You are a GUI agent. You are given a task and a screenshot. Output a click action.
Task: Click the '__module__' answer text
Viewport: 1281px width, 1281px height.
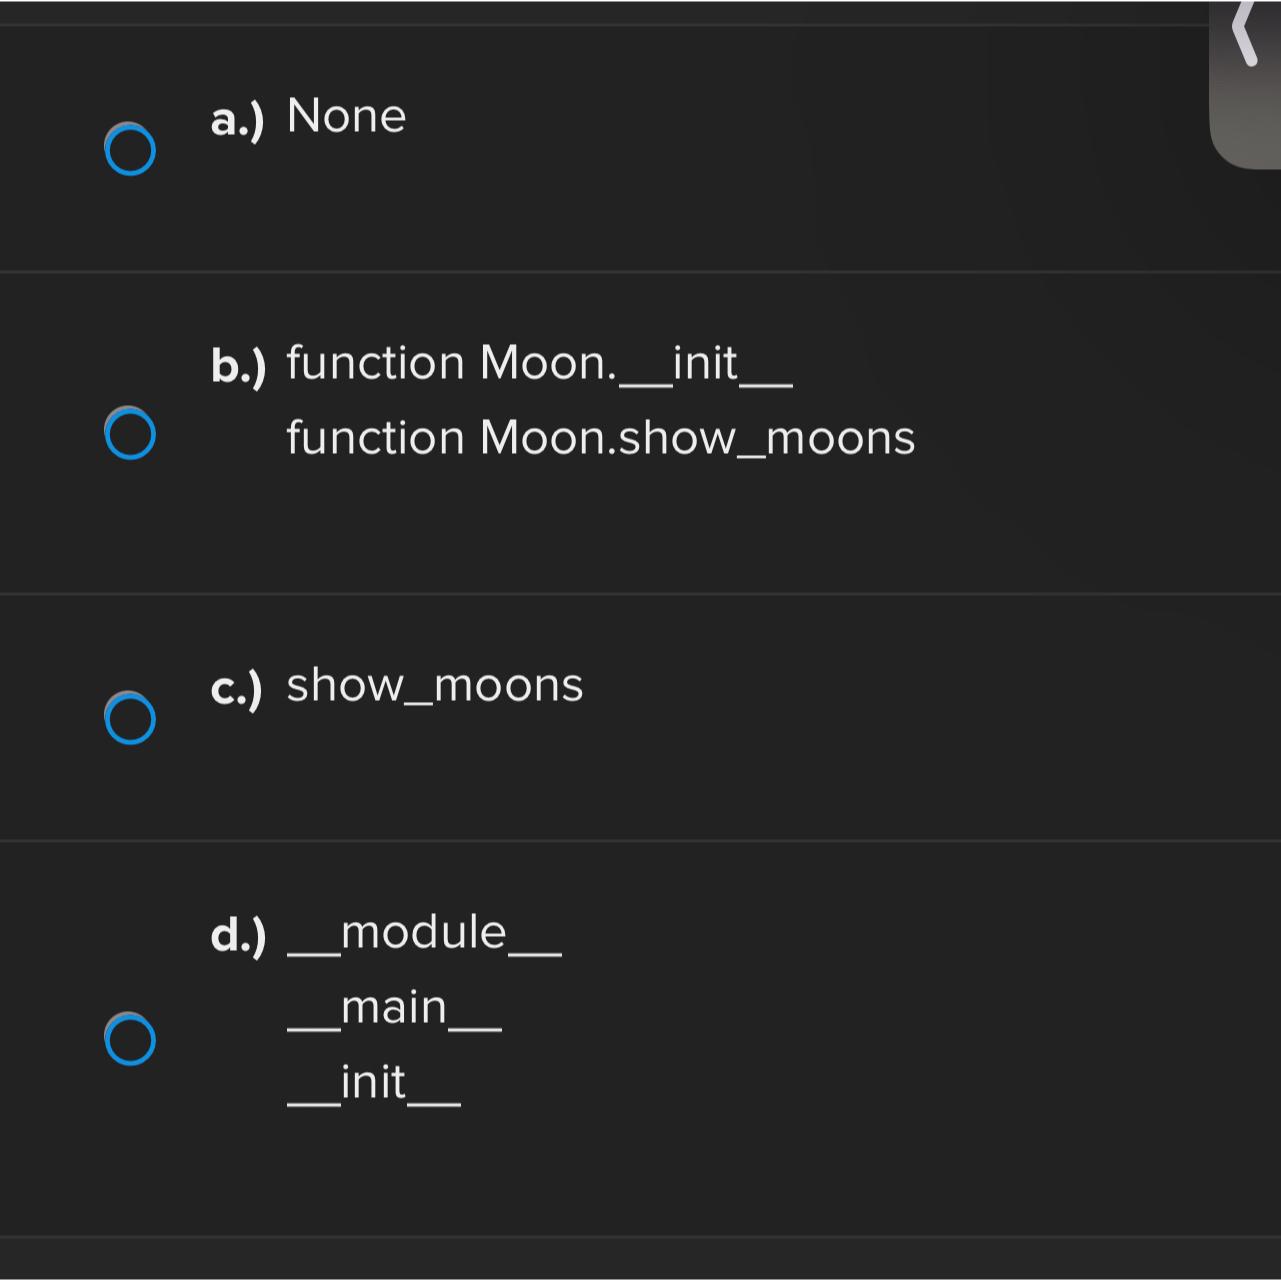tap(424, 931)
